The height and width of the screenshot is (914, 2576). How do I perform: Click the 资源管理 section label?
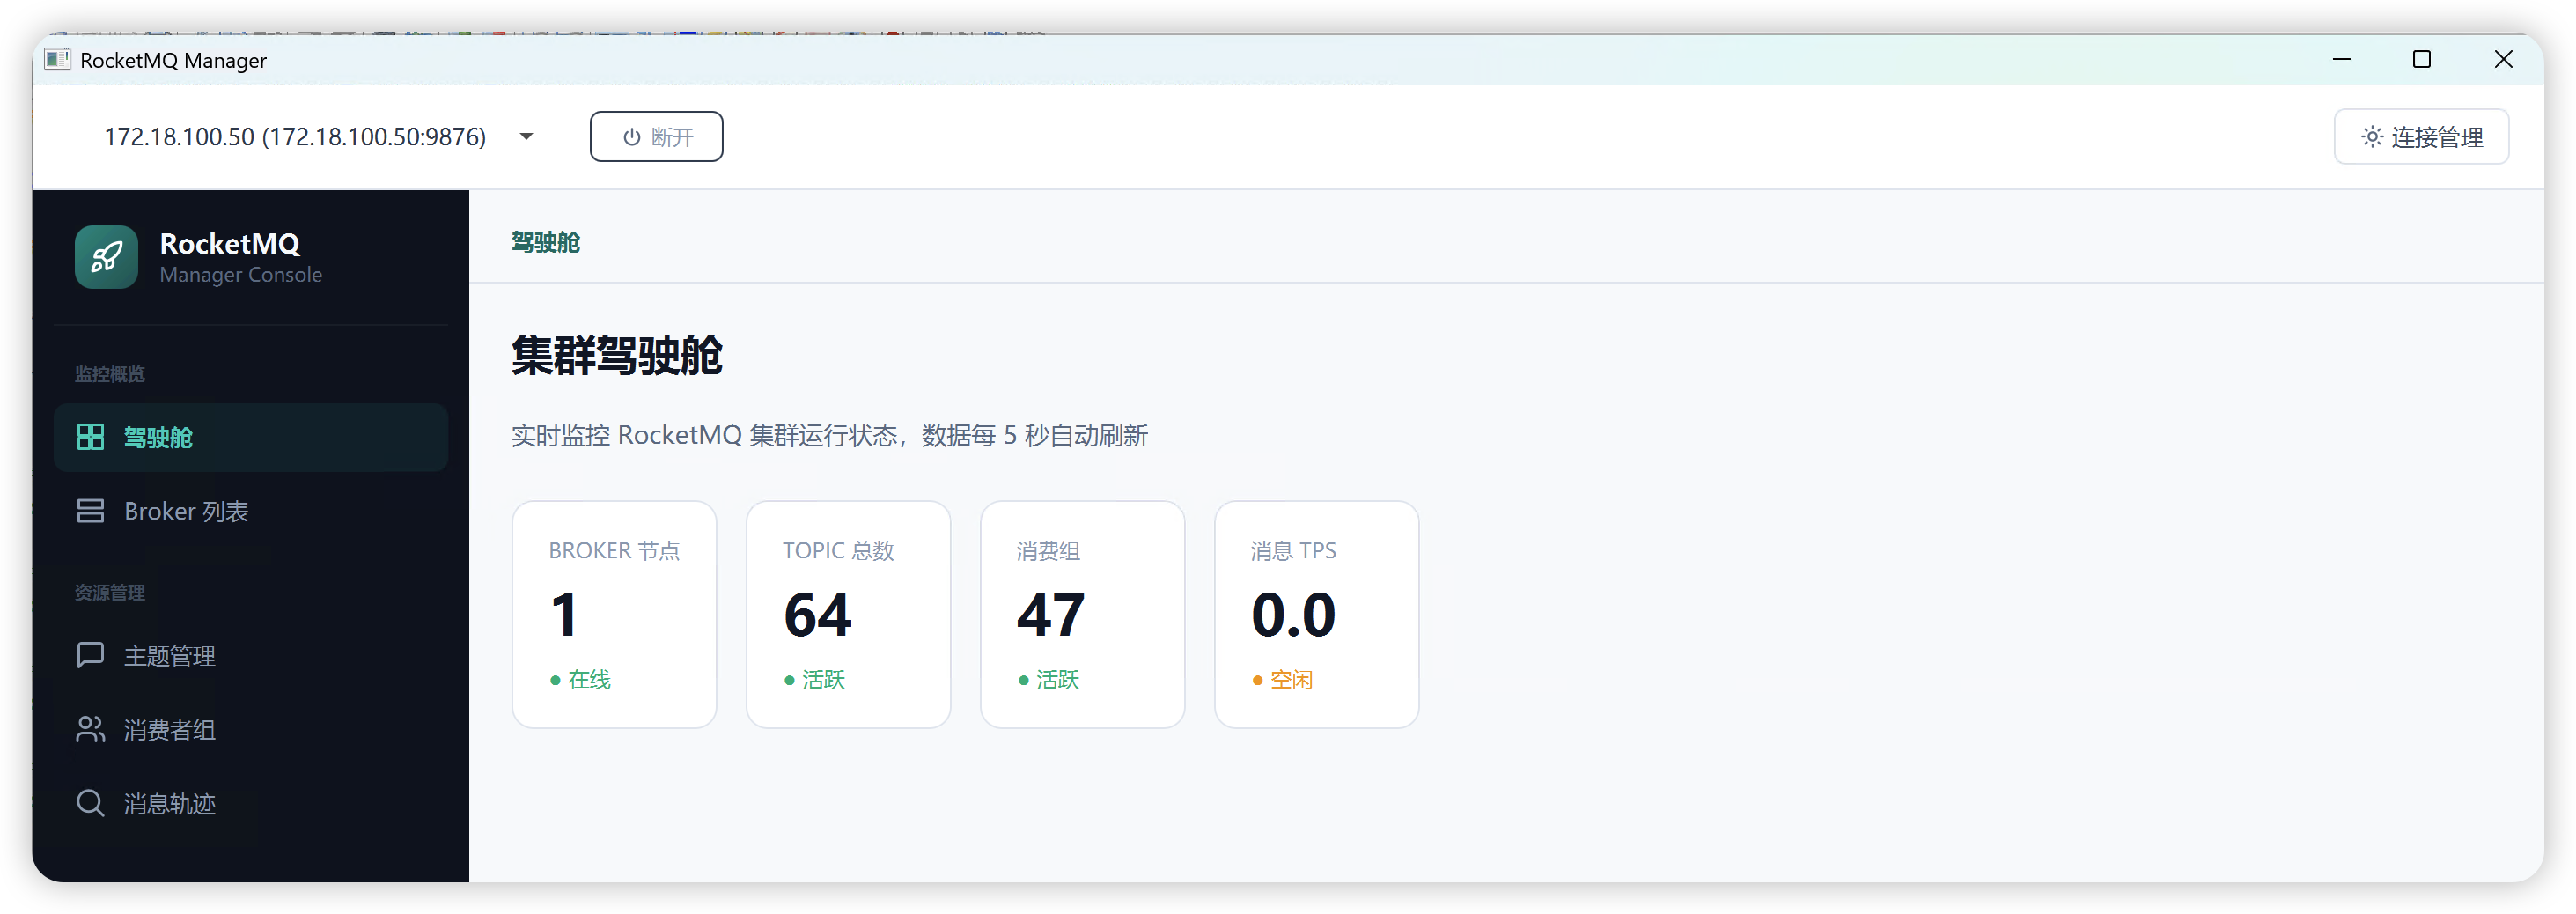[x=110, y=593]
